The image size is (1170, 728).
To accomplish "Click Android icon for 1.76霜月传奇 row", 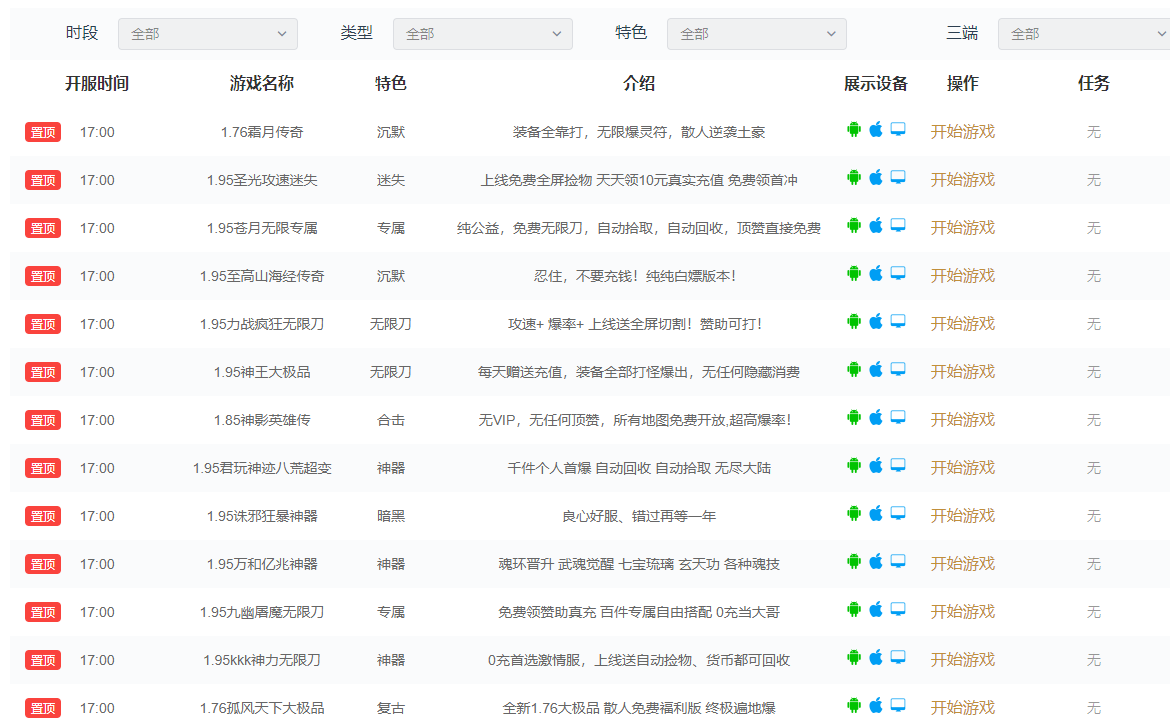I will [854, 130].
